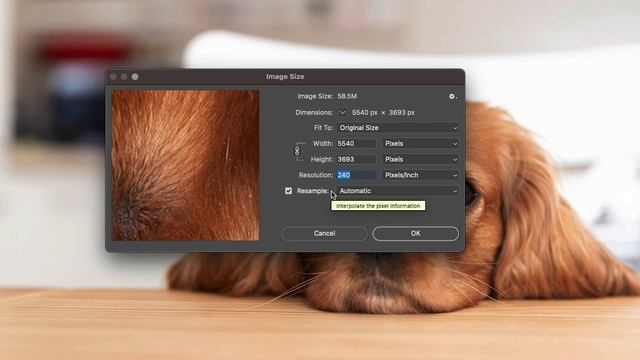
Task: Open the Dimensions units dropdown arrow
Action: pos(342,112)
